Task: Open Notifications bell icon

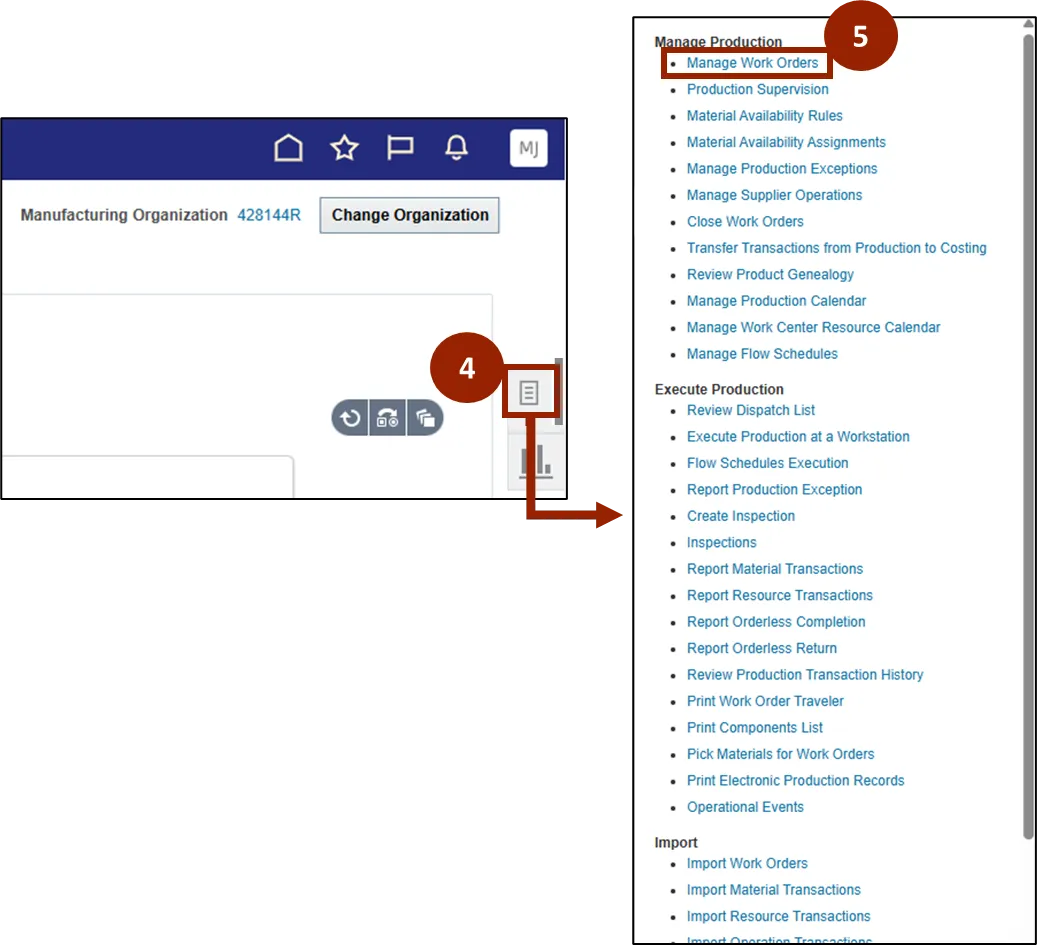Action: click(456, 147)
